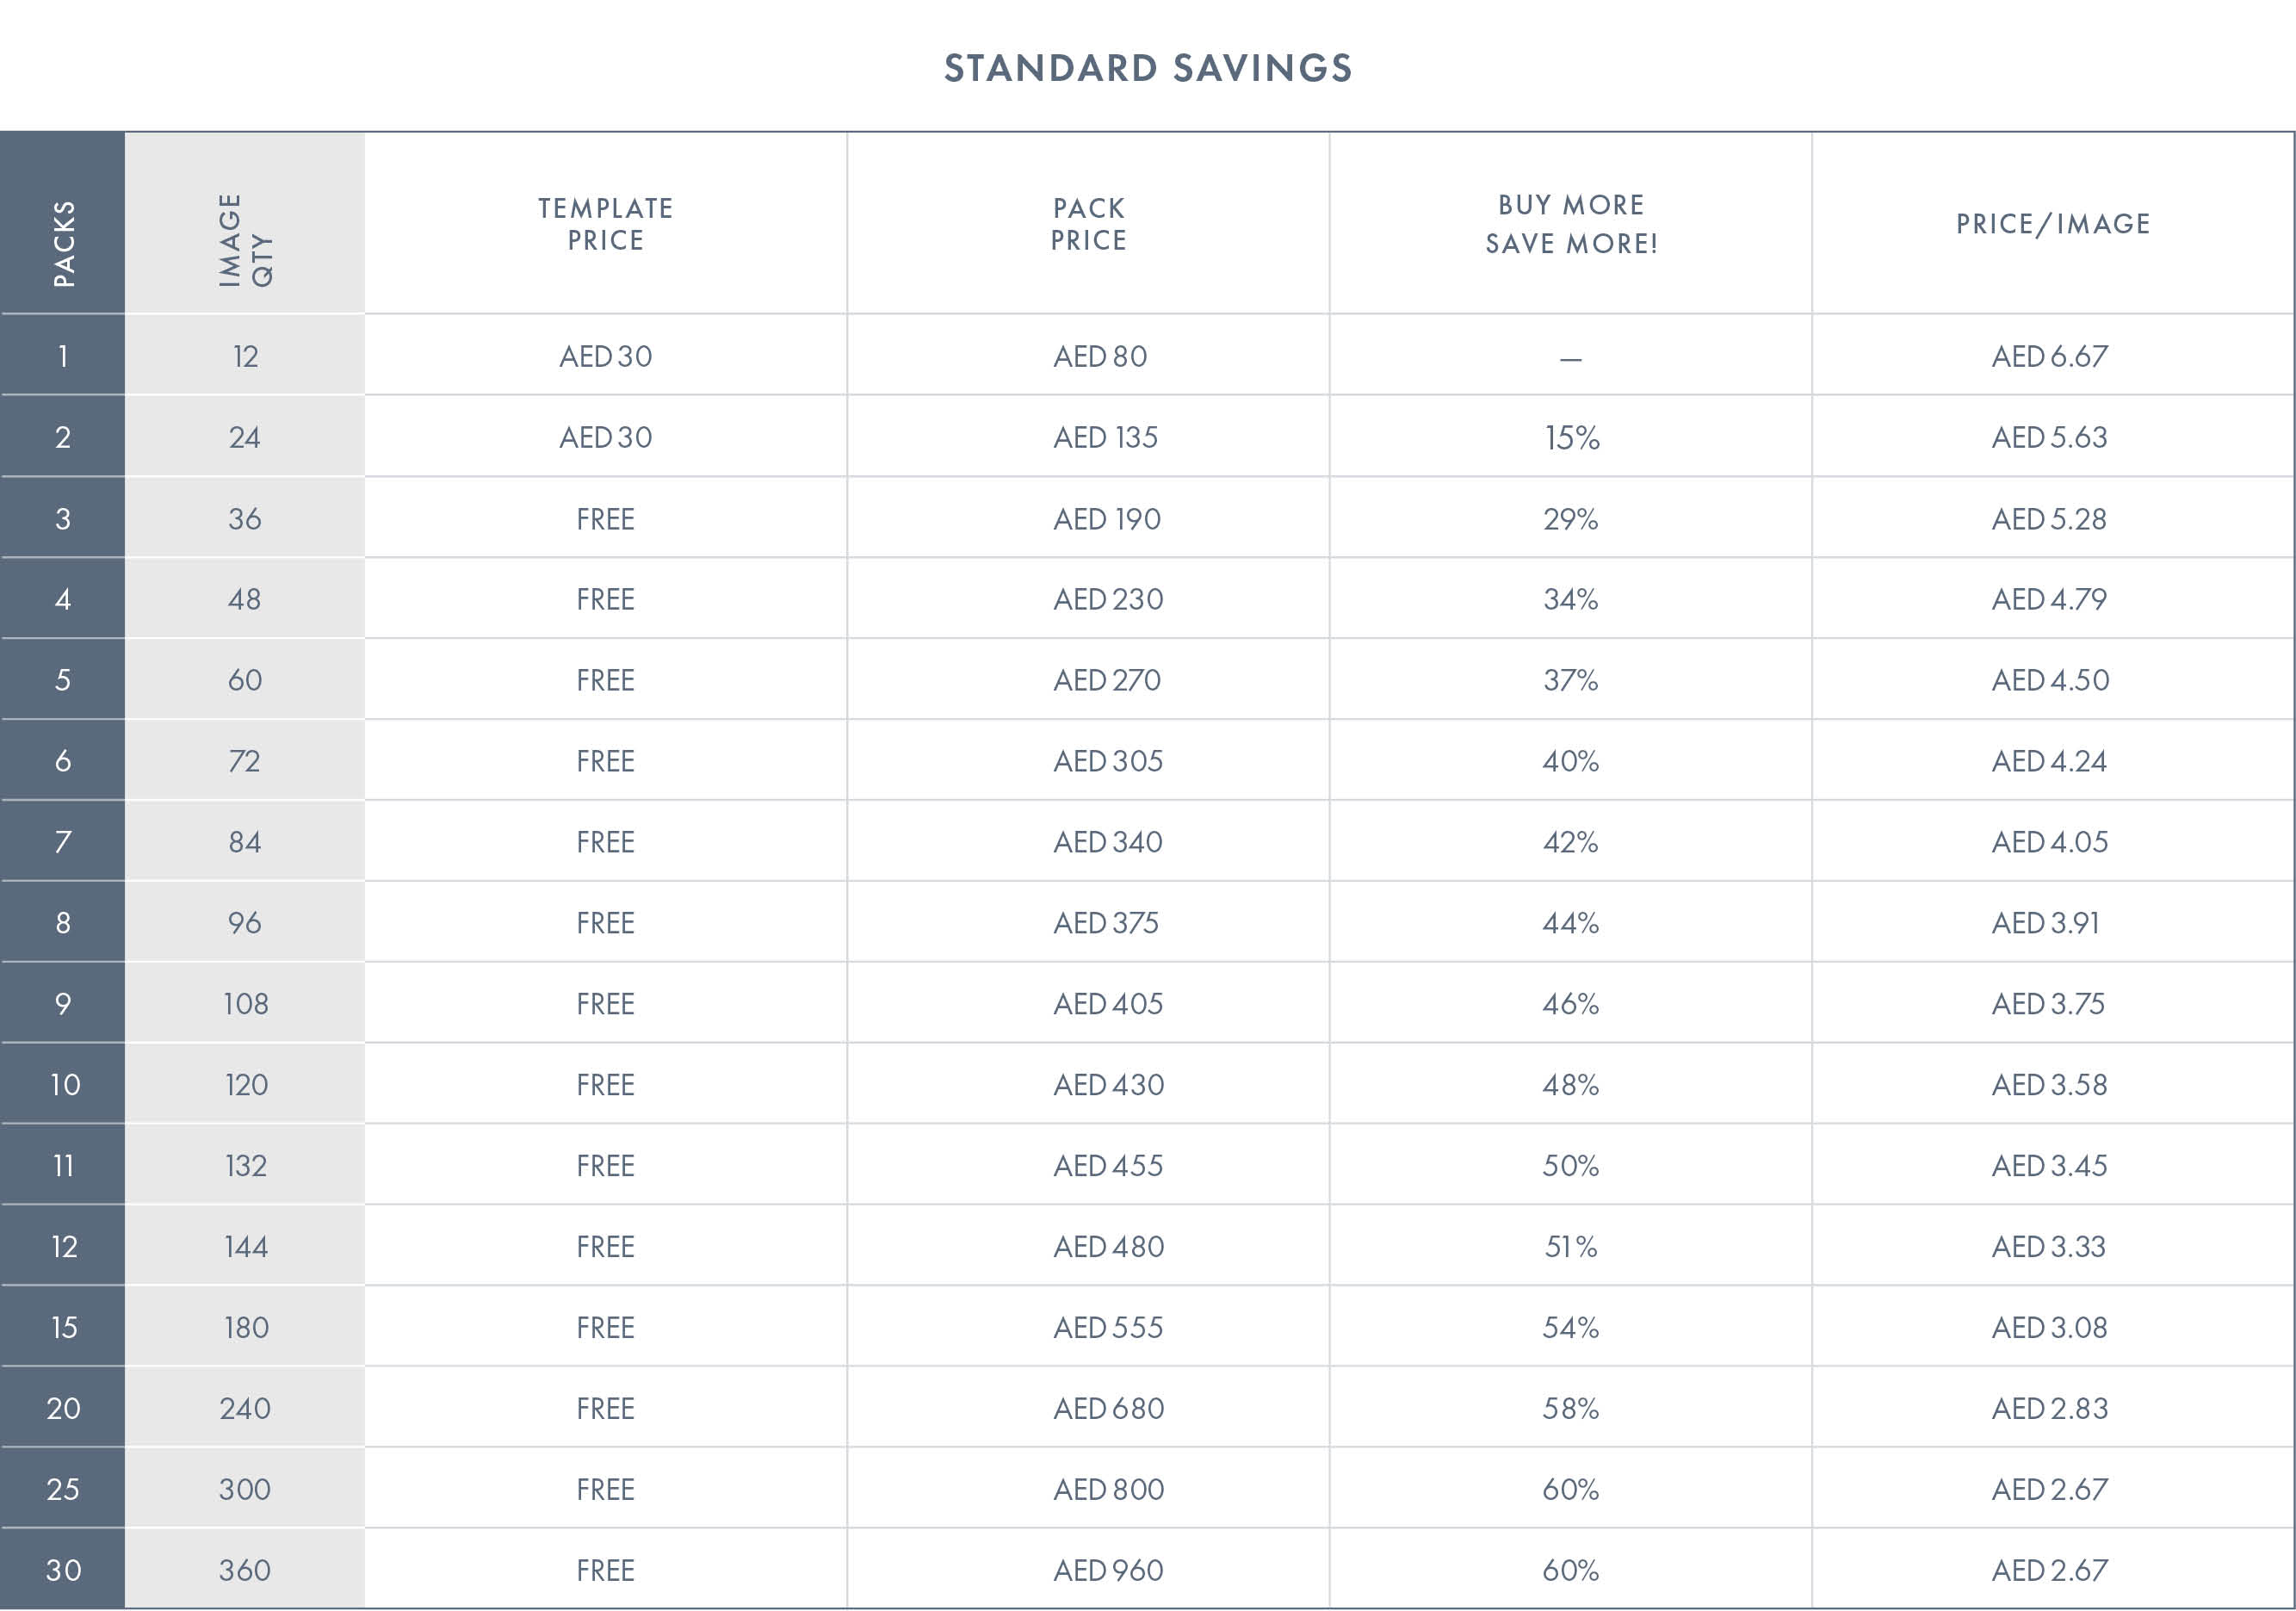Select the PACKS column header

pos(64,244)
